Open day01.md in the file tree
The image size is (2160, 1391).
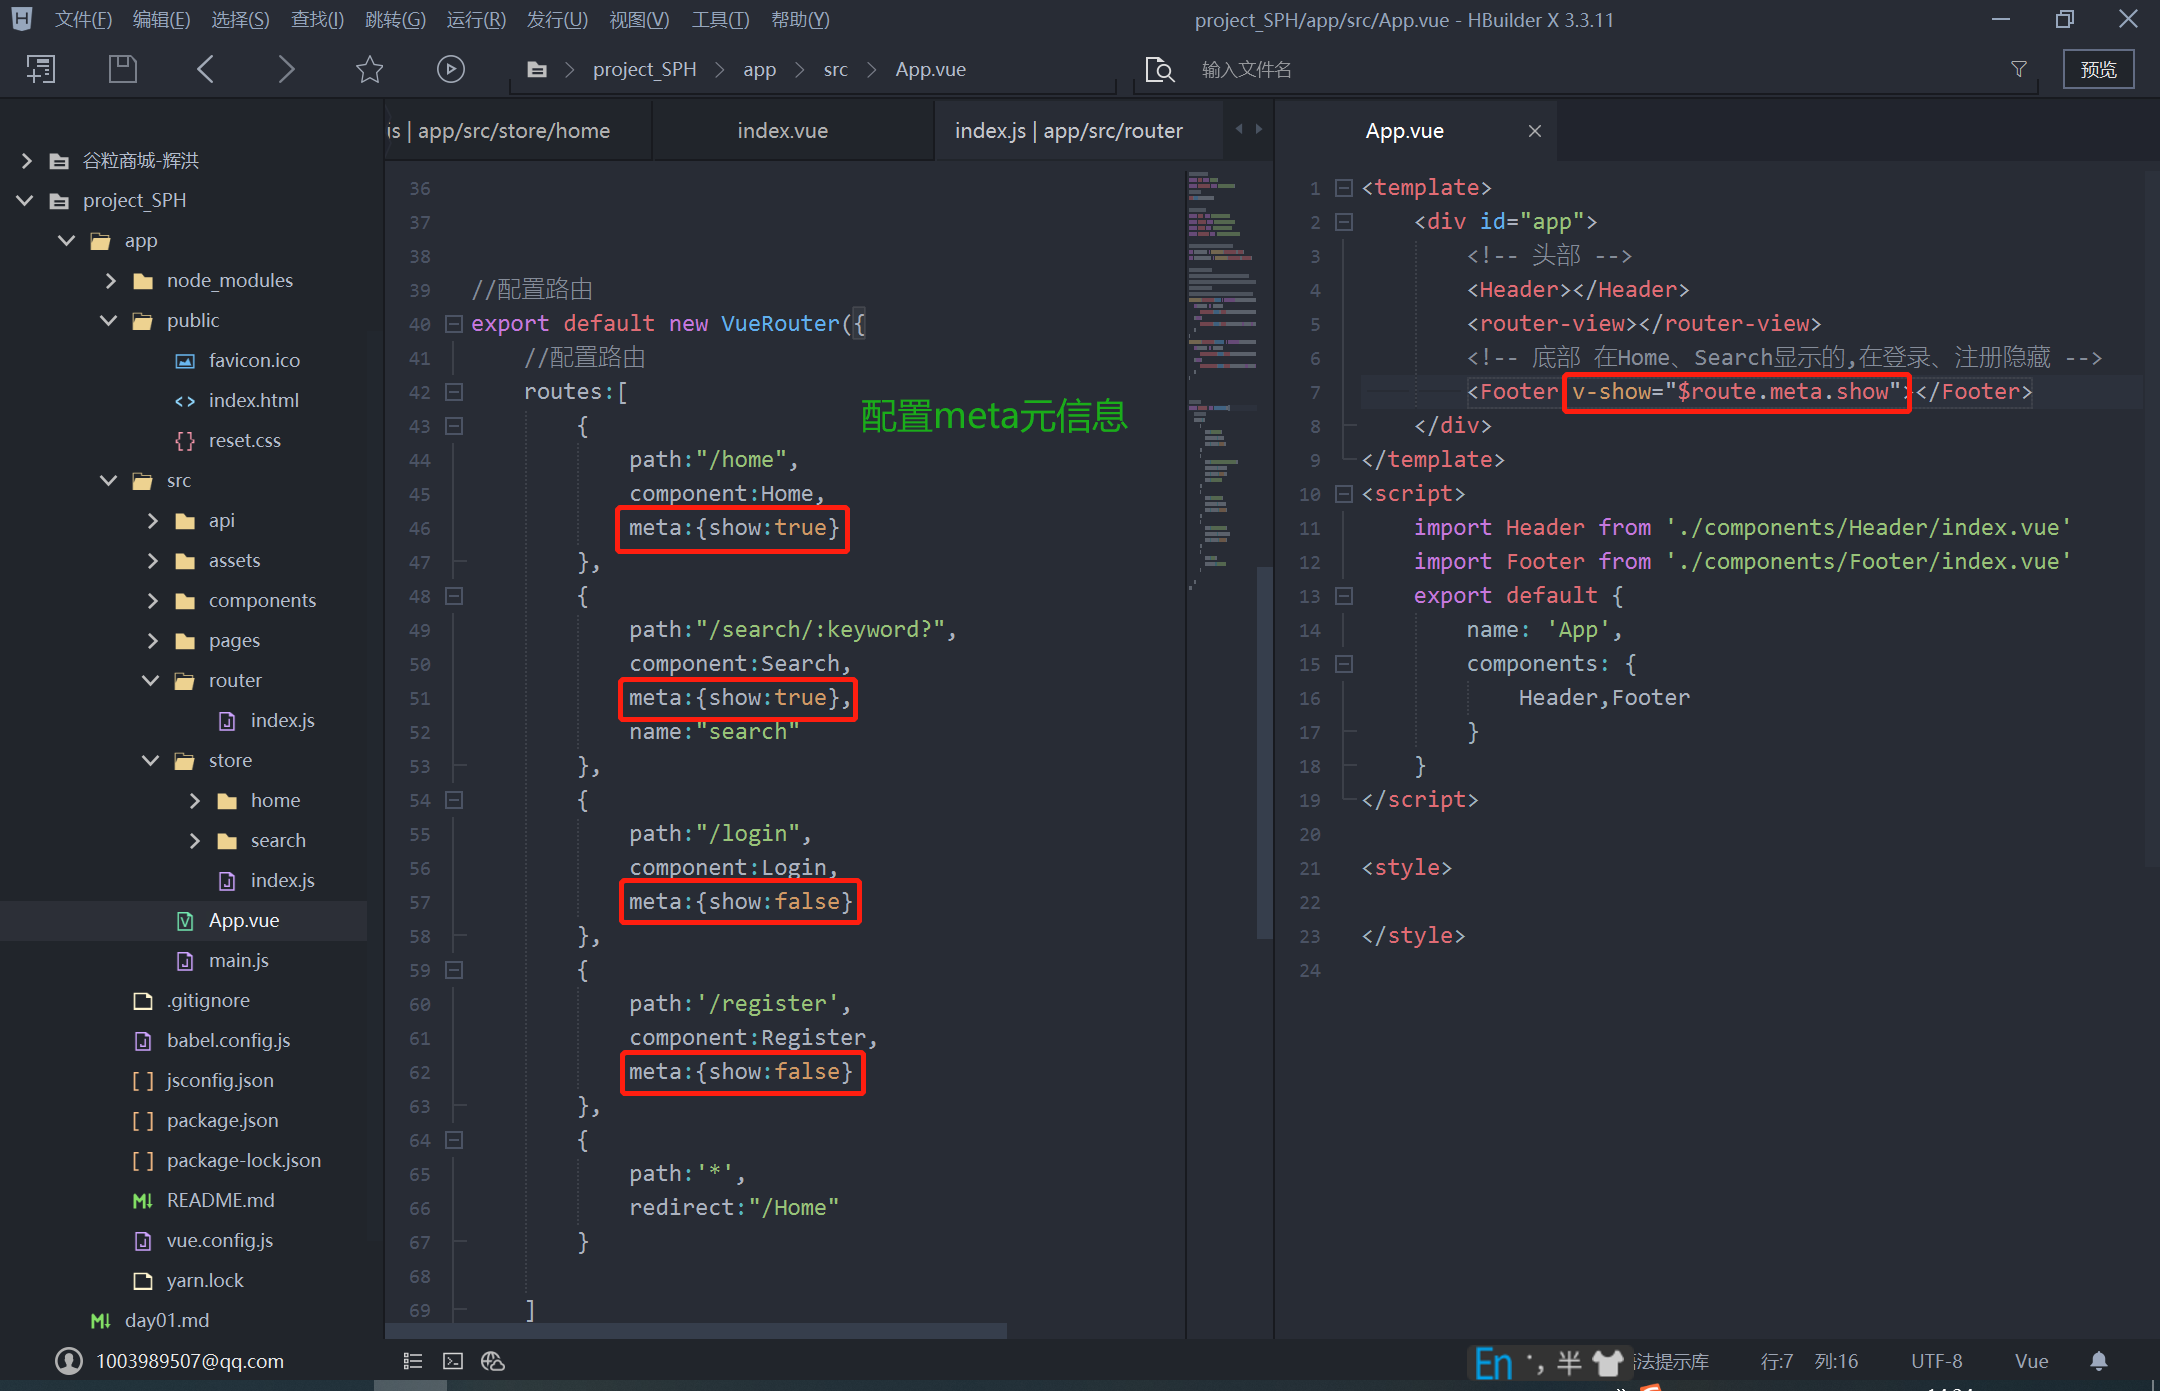[166, 1320]
